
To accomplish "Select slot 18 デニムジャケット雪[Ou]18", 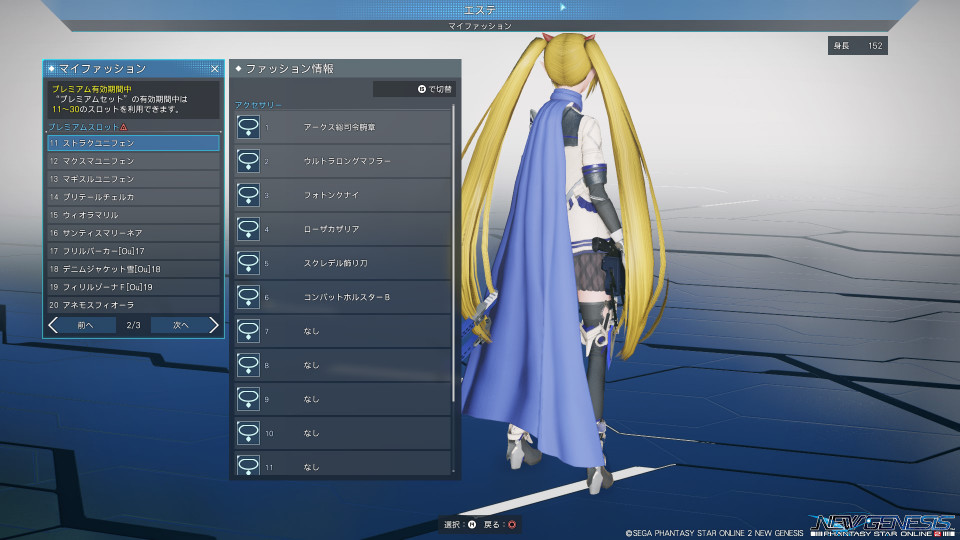I will (133, 269).
